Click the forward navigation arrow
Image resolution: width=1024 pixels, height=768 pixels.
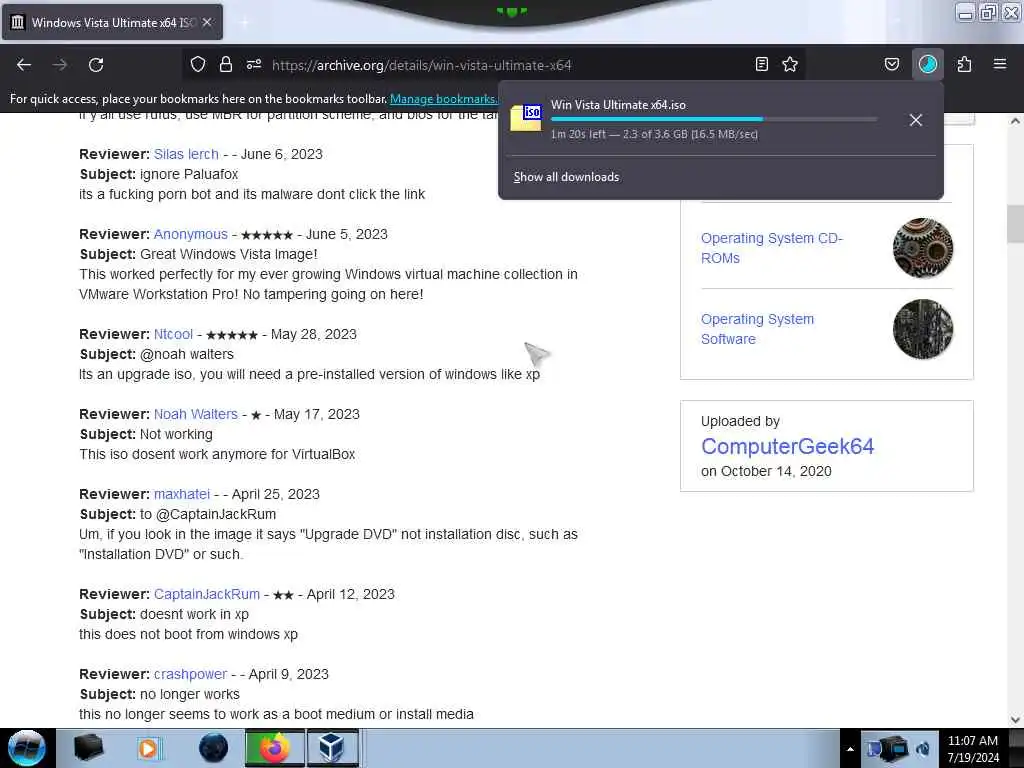60,65
